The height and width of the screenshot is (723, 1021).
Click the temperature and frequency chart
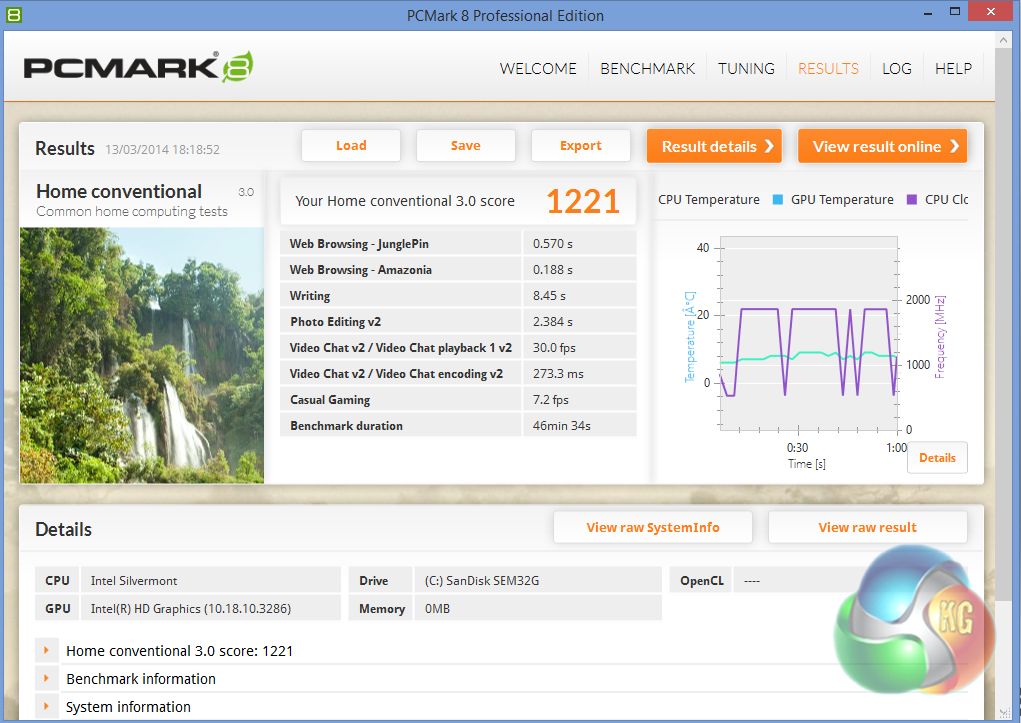[808, 333]
